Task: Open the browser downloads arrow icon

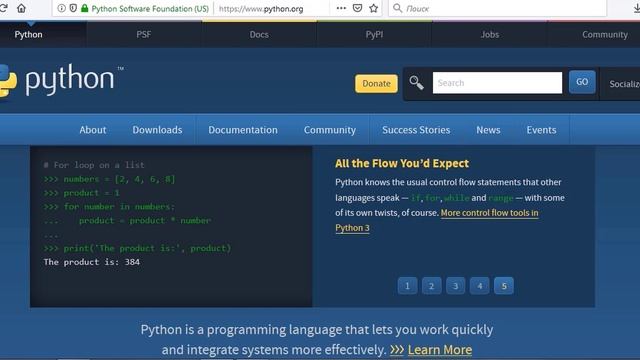Action: click(636, 8)
